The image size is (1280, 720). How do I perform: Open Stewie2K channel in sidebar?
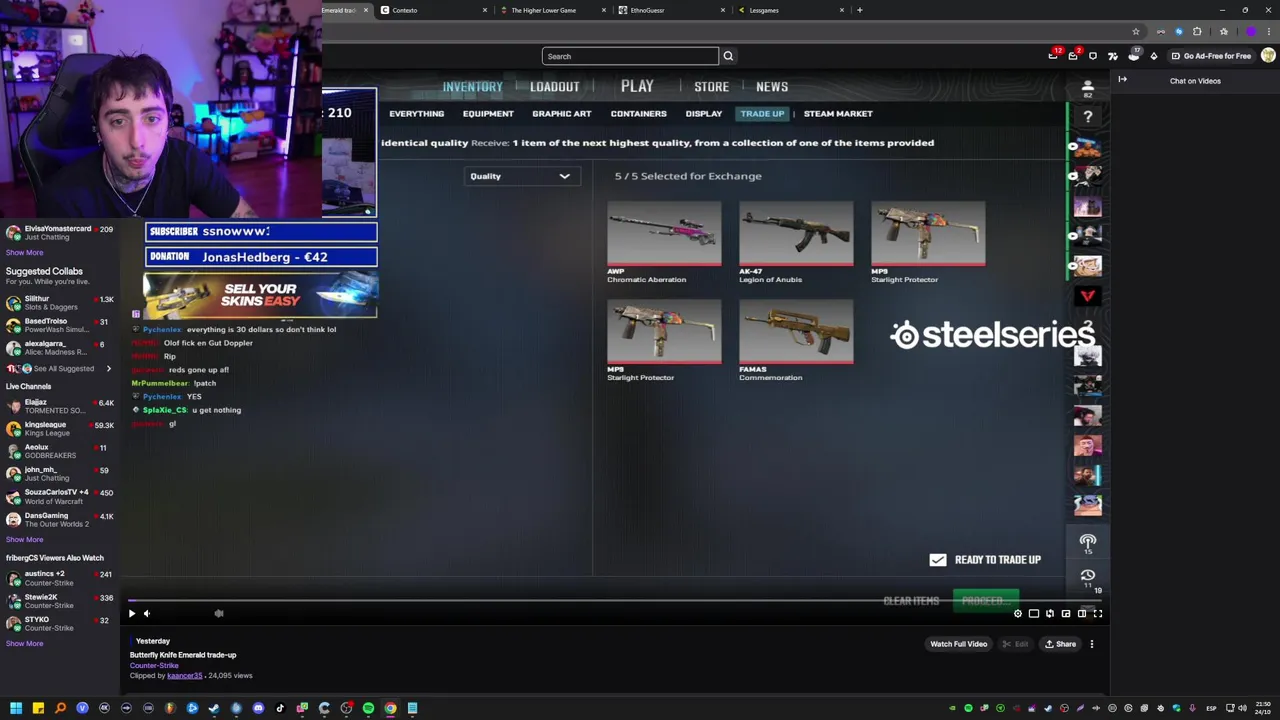[60, 601]
